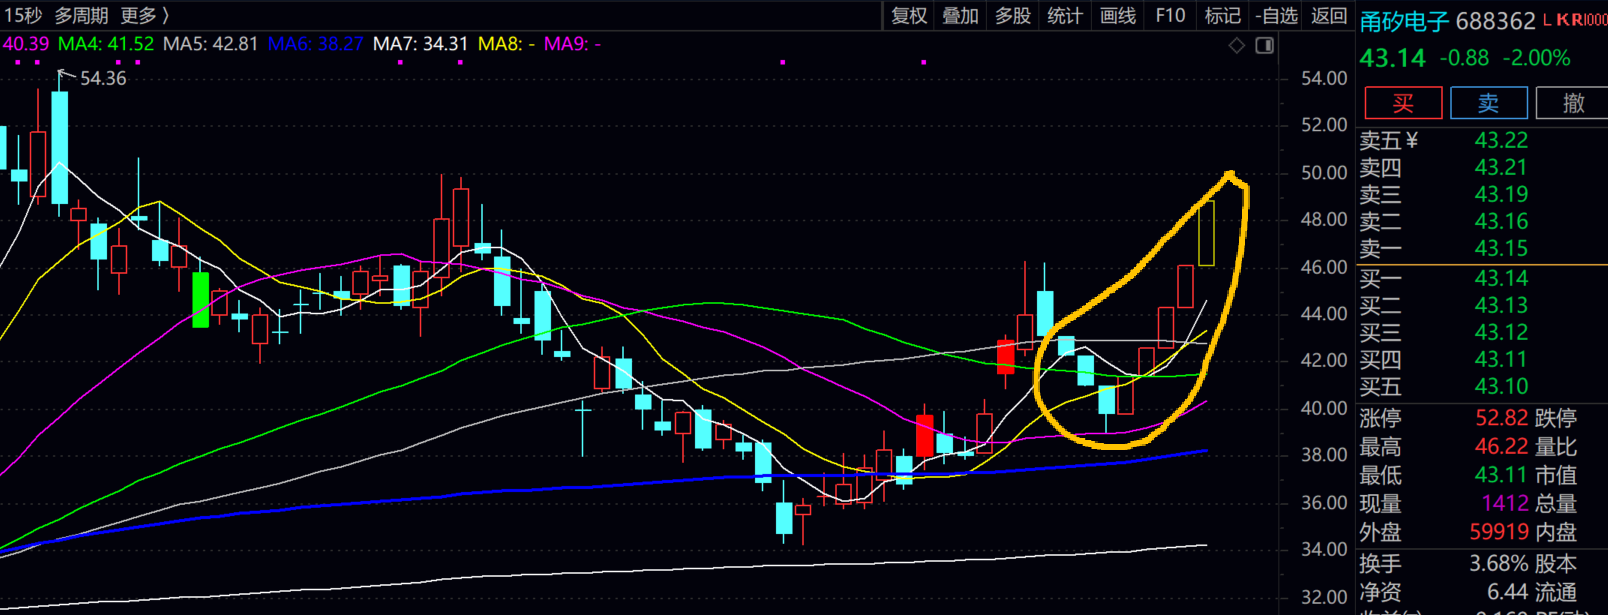Open the 画线 drawing tools
1608x615 pixels.
pyautogui.click(x=1117, y=16)
